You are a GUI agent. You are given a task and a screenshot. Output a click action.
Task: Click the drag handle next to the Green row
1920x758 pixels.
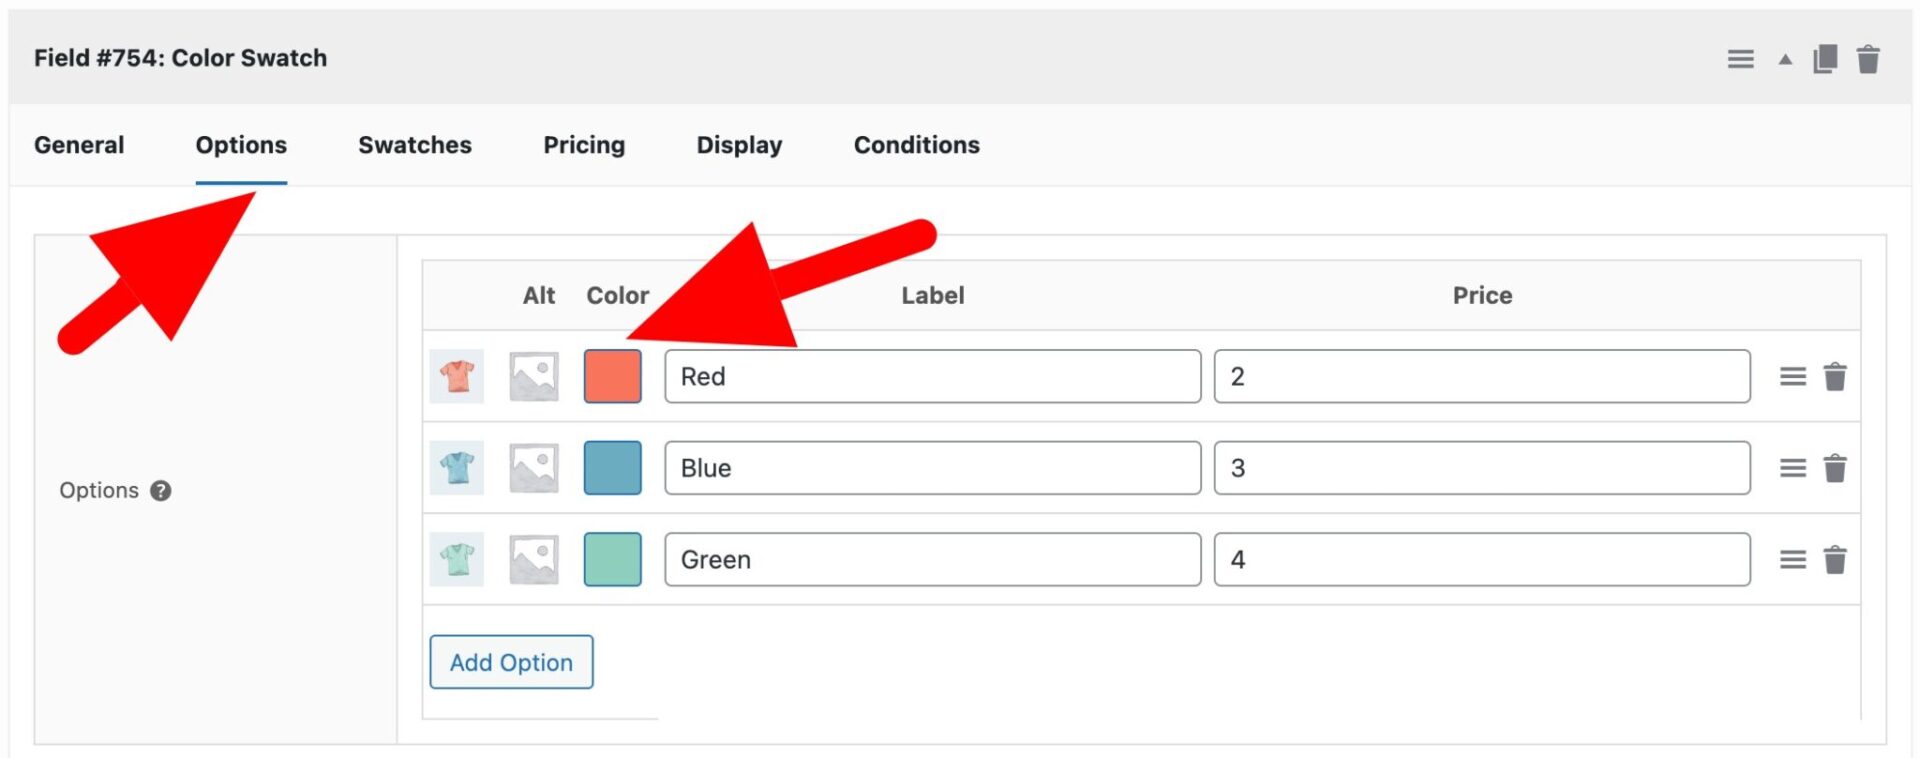(x=1792, y=559)
